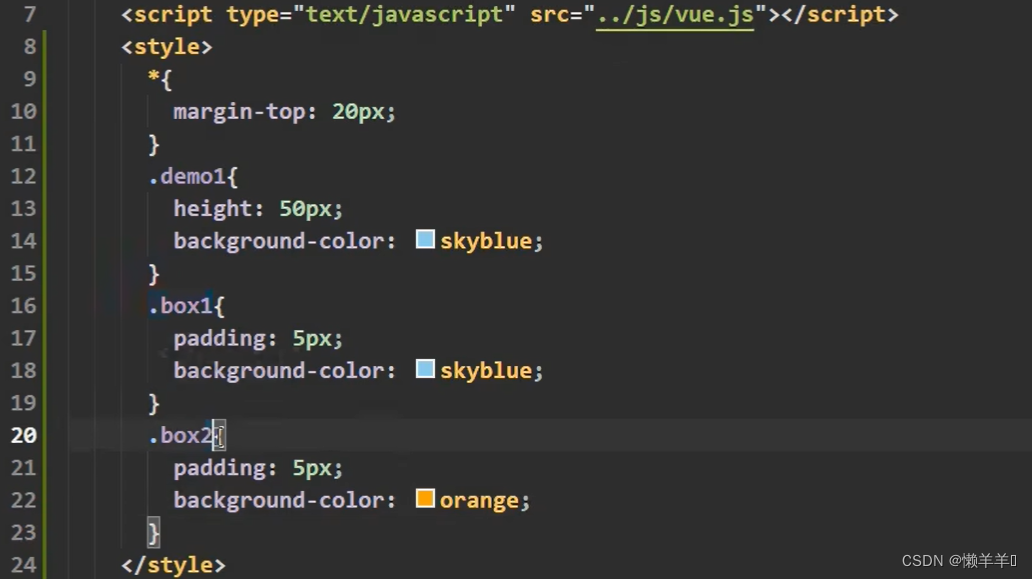Click the margin-top property
The width and height of the screenshot is (1032, 579).
tap(239, 112)
